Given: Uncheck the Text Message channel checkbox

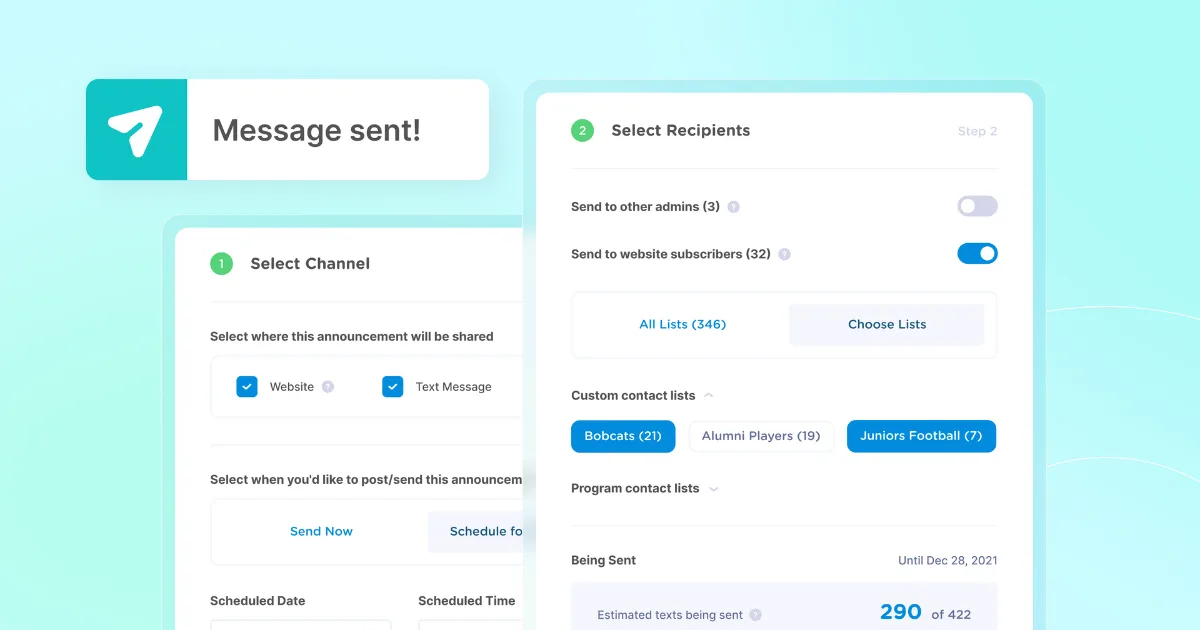Looking at the screenshot, I should point(393,386).
